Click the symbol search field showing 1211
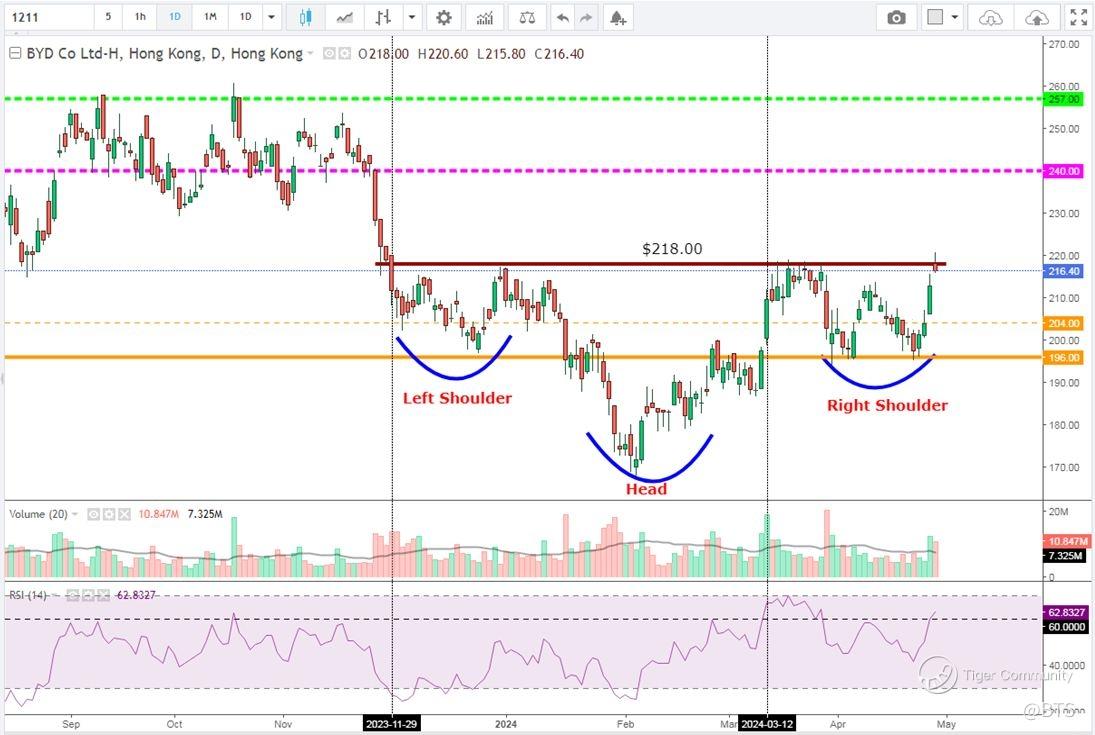The image size is (1095, 735). pyautogui.click(x=49, y=17)
